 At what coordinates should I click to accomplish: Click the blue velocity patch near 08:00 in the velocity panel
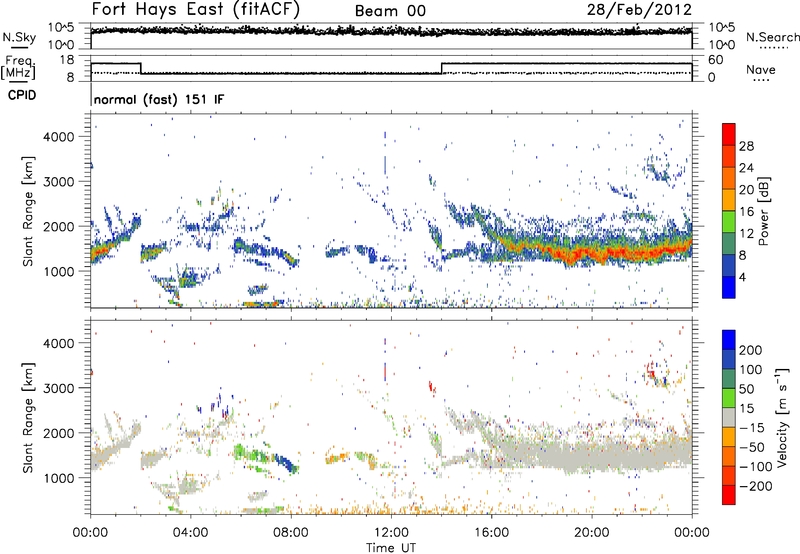point(287,463)
